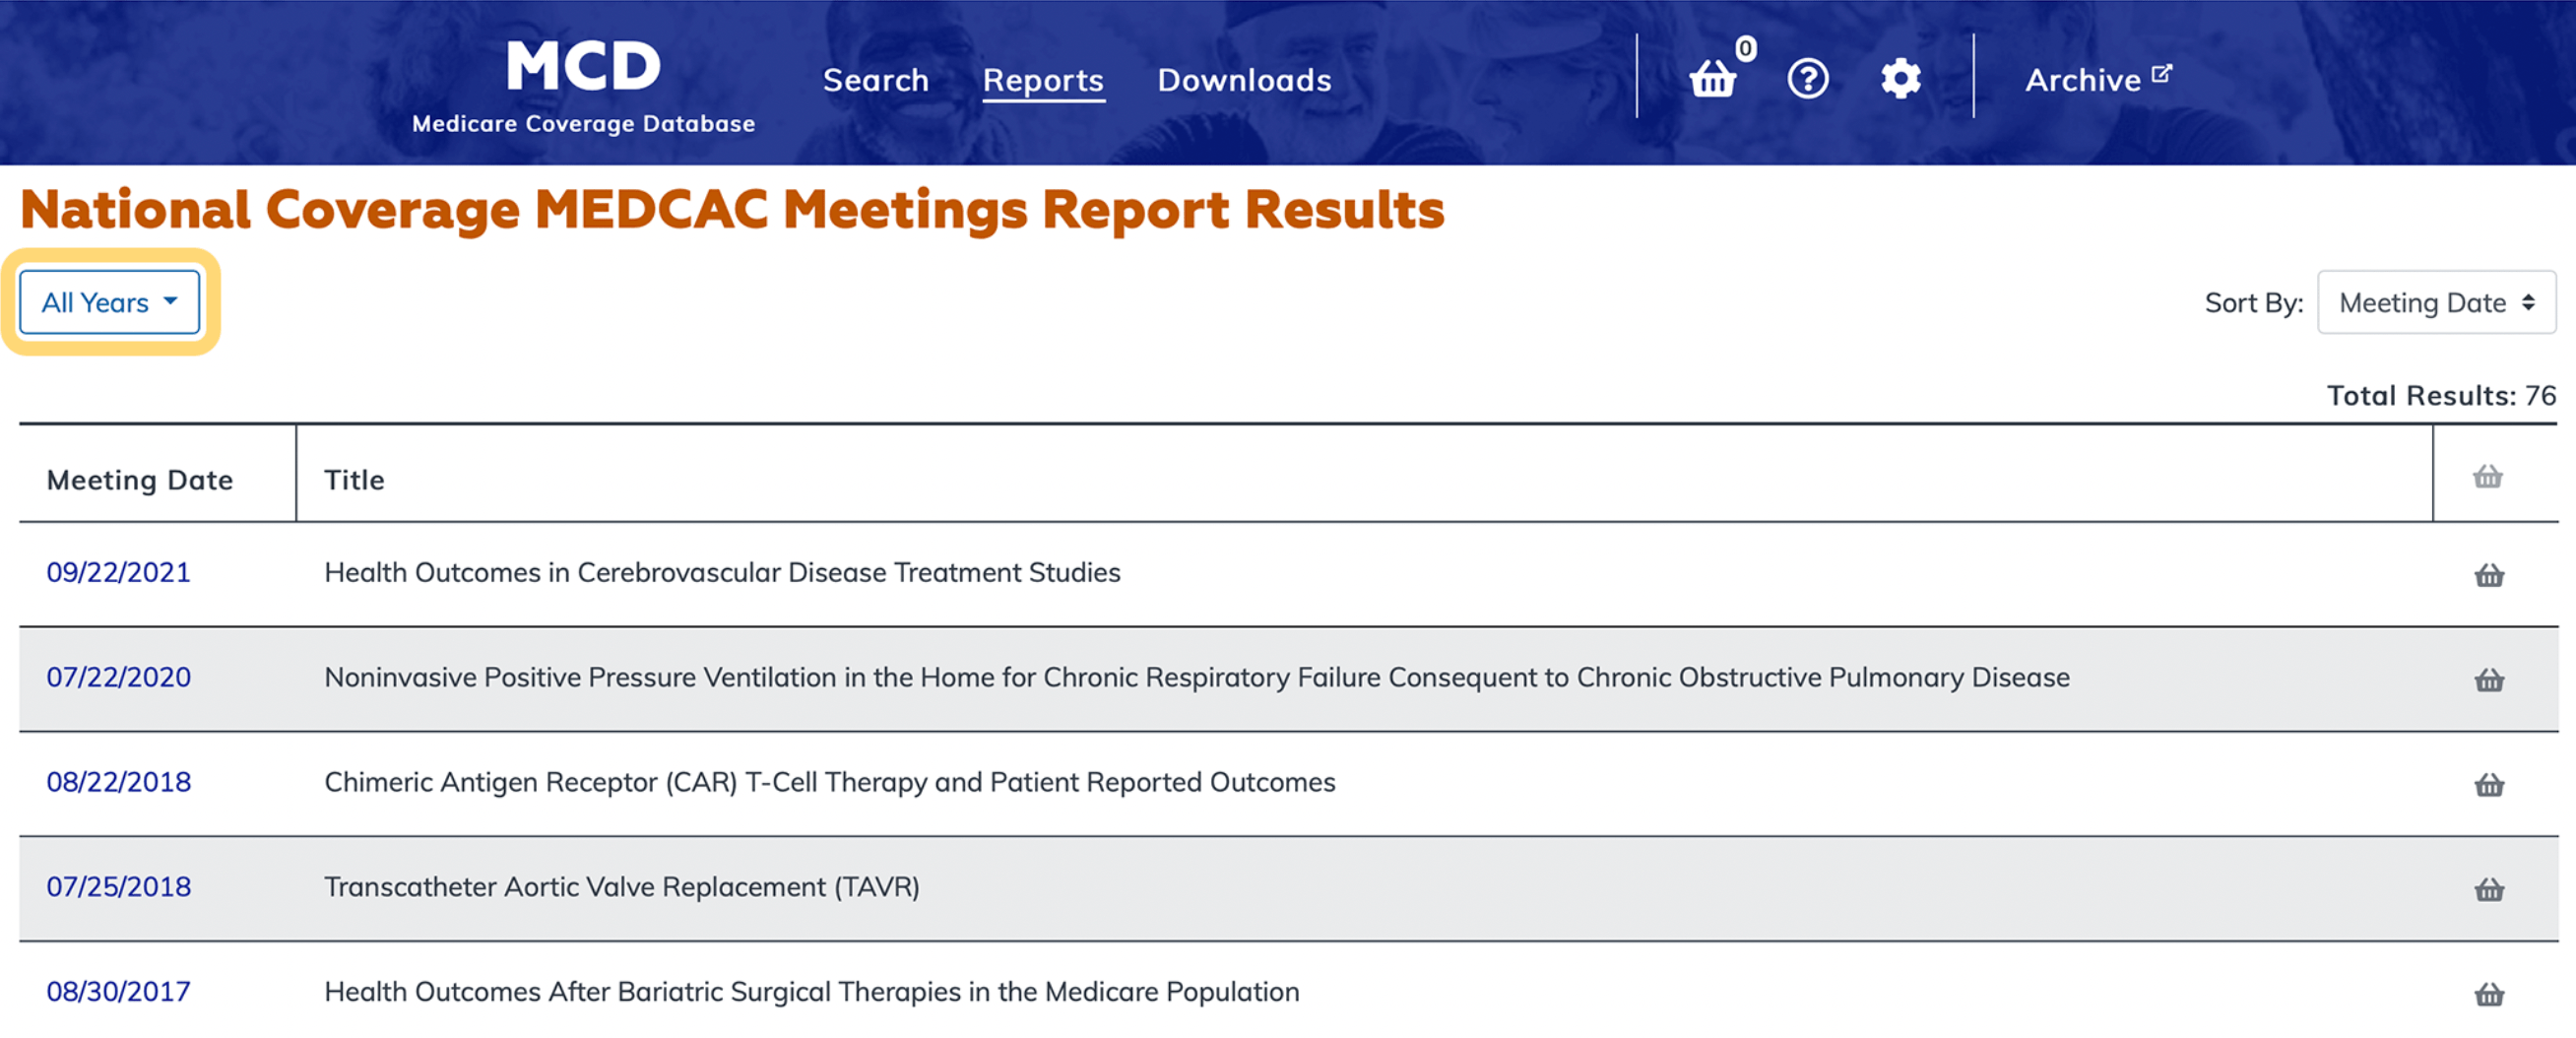Open the Downloads menu item
This screenshot has width=2576, height=1038.
point(1243,80)
